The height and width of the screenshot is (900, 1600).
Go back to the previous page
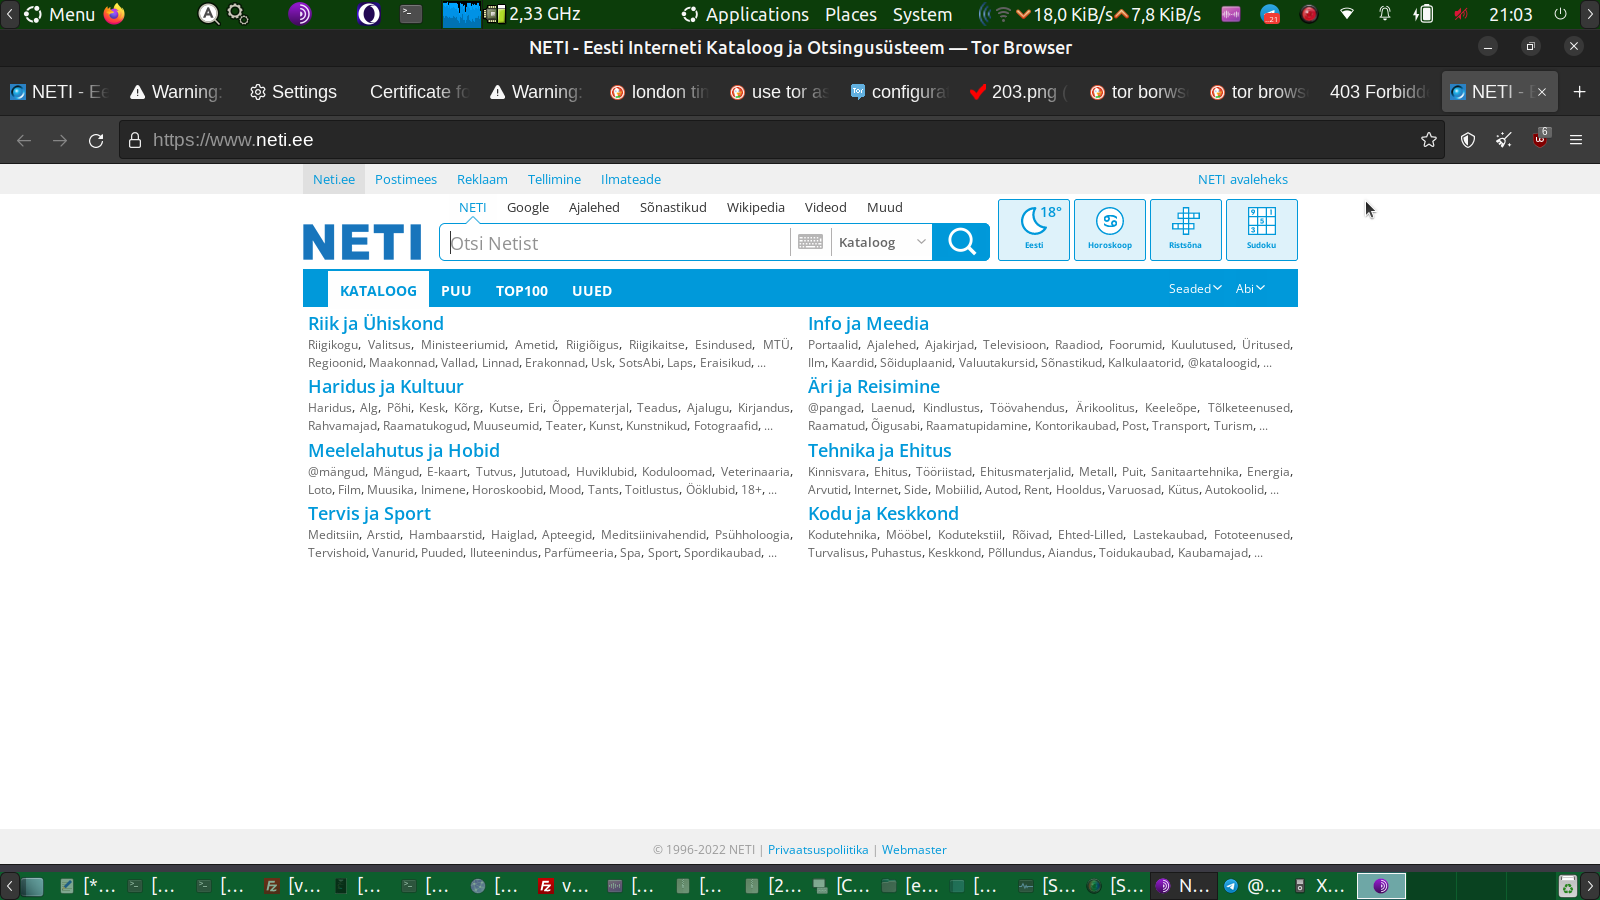point(24,140)
